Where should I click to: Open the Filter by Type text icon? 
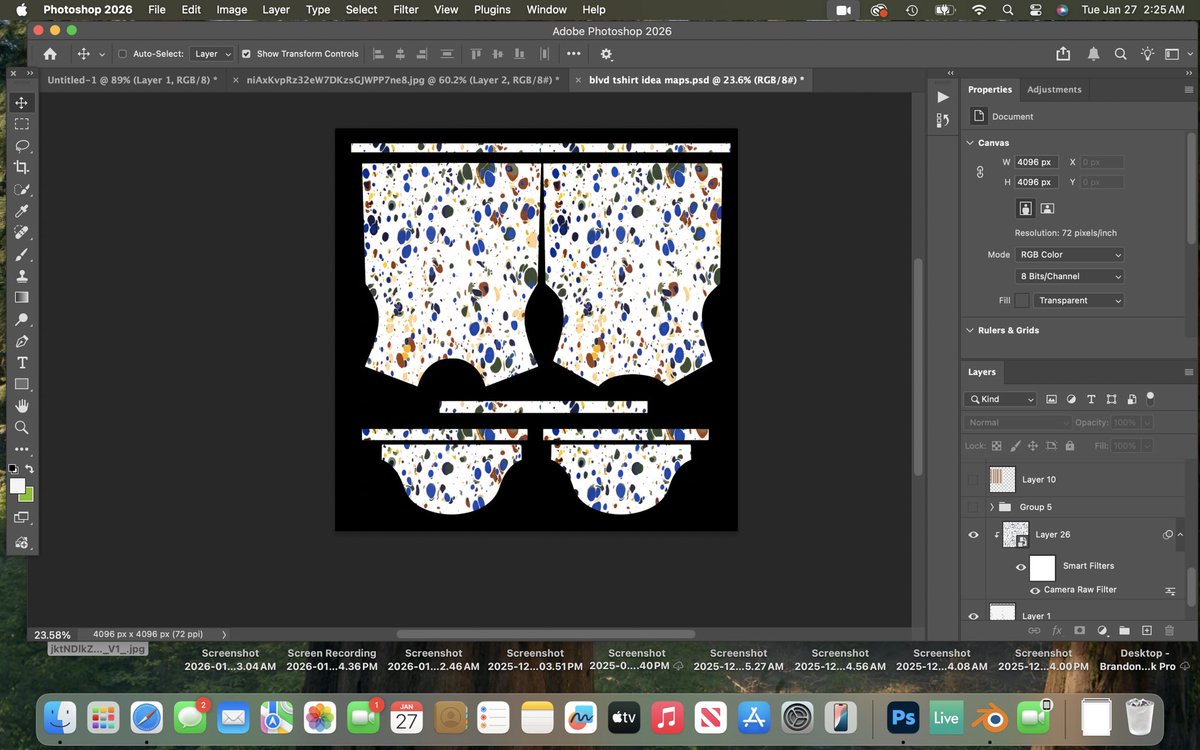pos(1091,399)
